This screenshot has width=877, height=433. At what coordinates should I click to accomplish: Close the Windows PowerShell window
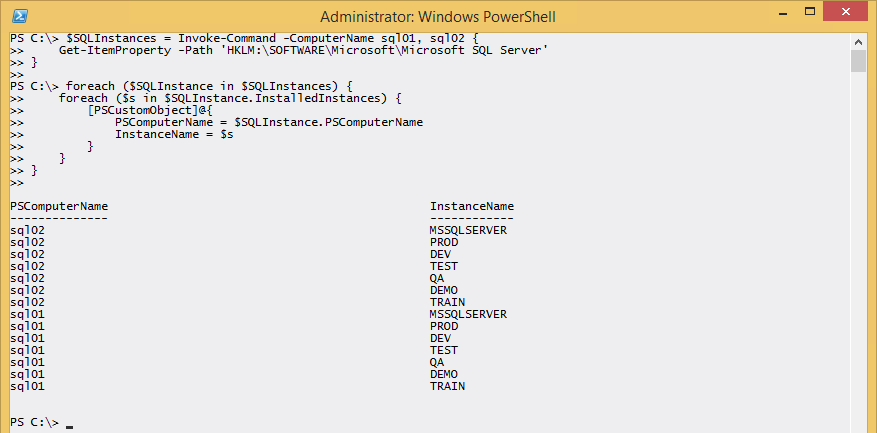[846, 15]
